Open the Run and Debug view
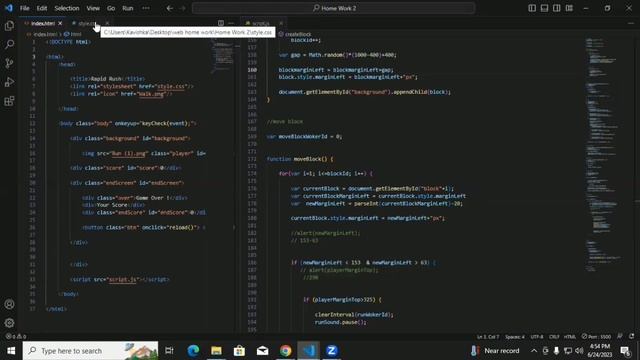The width and height of the screenshot is (640, 360). point(9,82)
